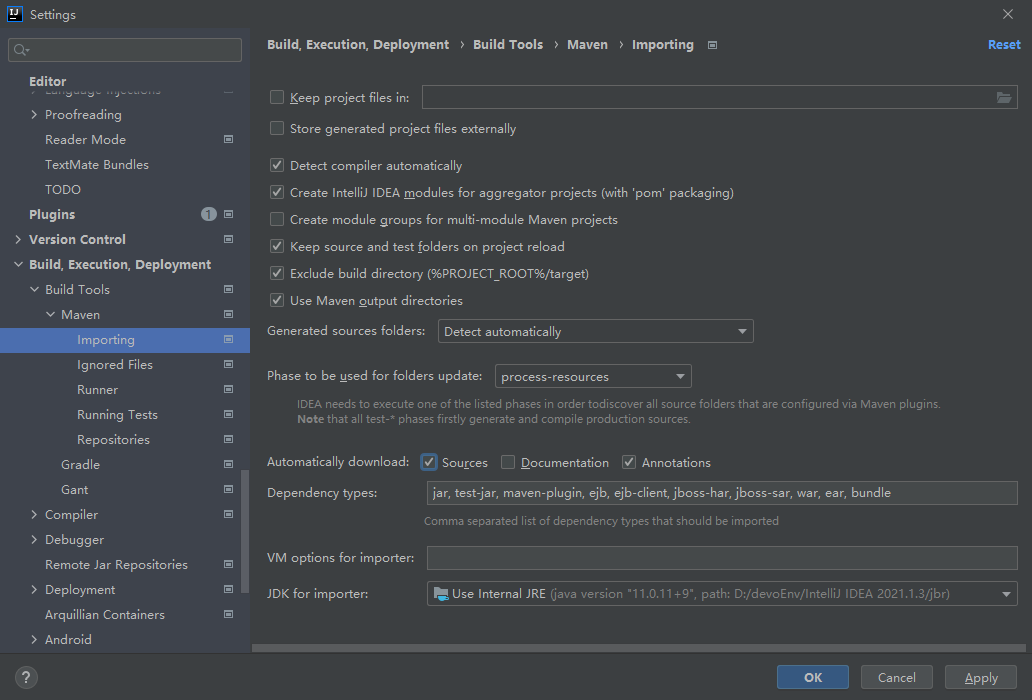Viewport: 1032px width, 700px height.
Task: Enable Keep project files in checkbox
Action: click(277, 97)
